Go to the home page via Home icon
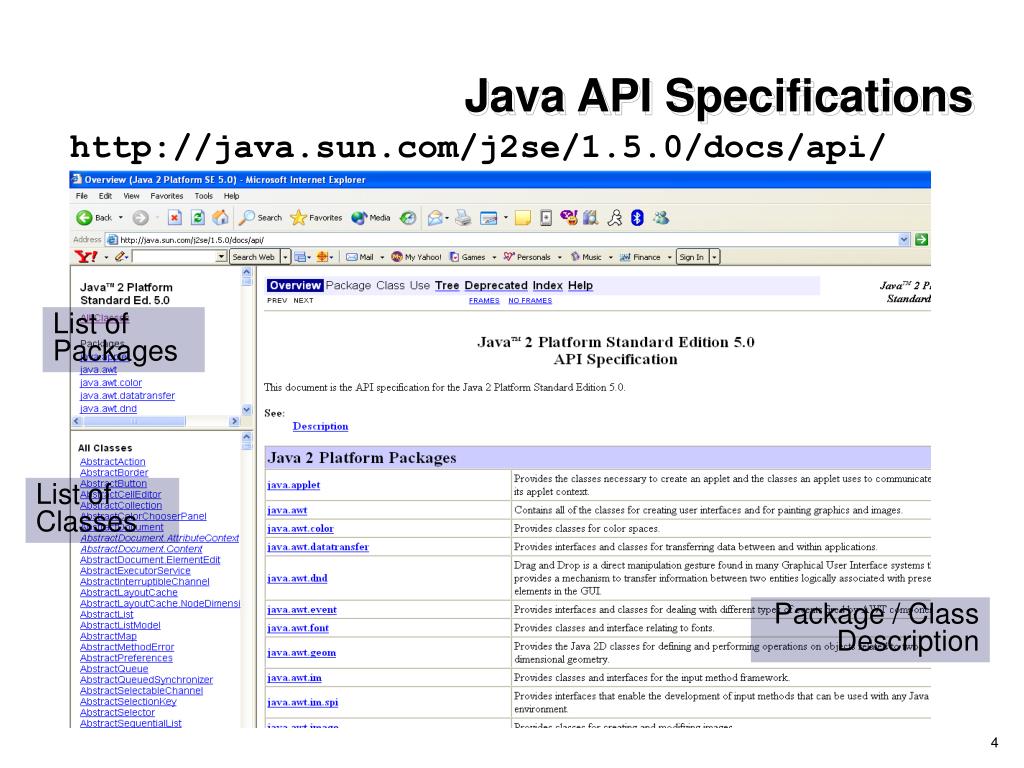Screen dimensions: 1024x768 (221, 218)
